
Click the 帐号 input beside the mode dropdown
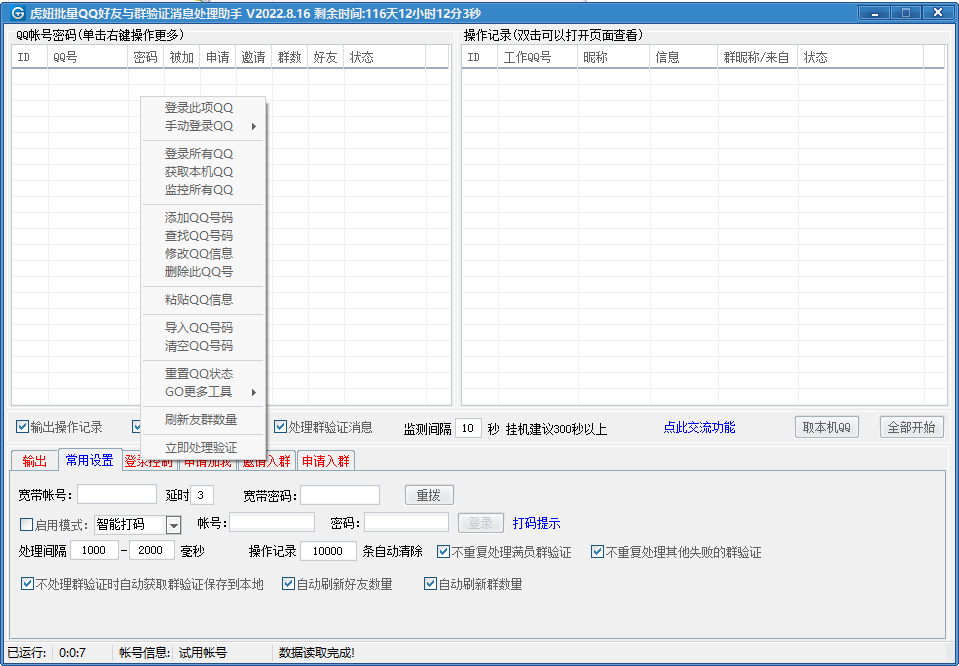coord(272,522)
